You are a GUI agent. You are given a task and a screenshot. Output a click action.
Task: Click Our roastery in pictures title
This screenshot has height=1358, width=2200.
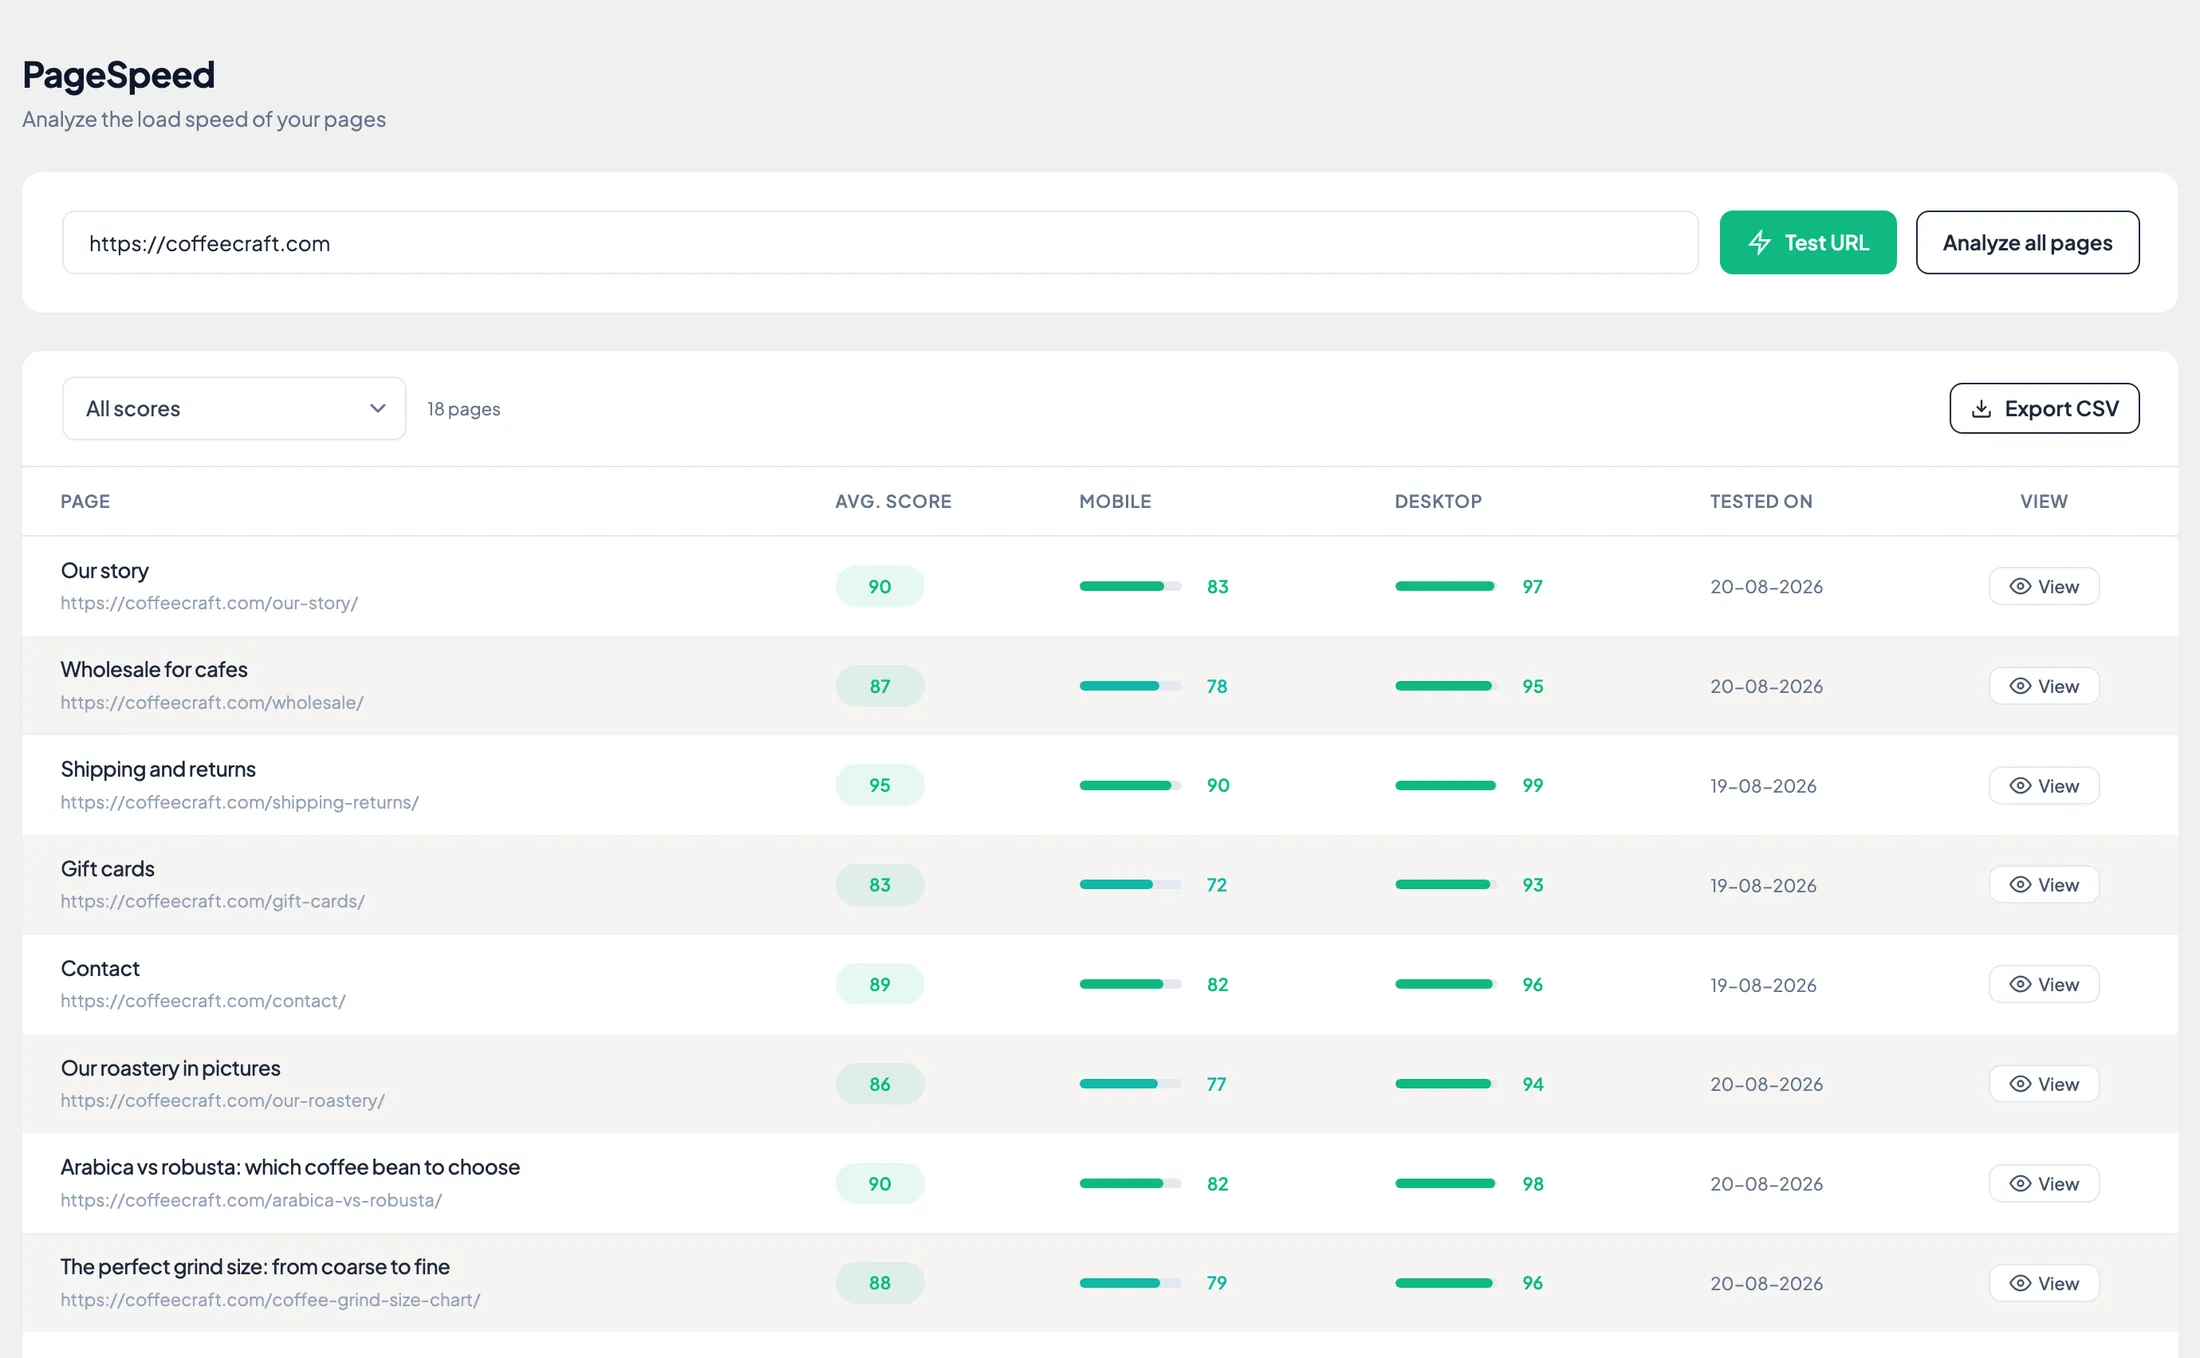171,1068
